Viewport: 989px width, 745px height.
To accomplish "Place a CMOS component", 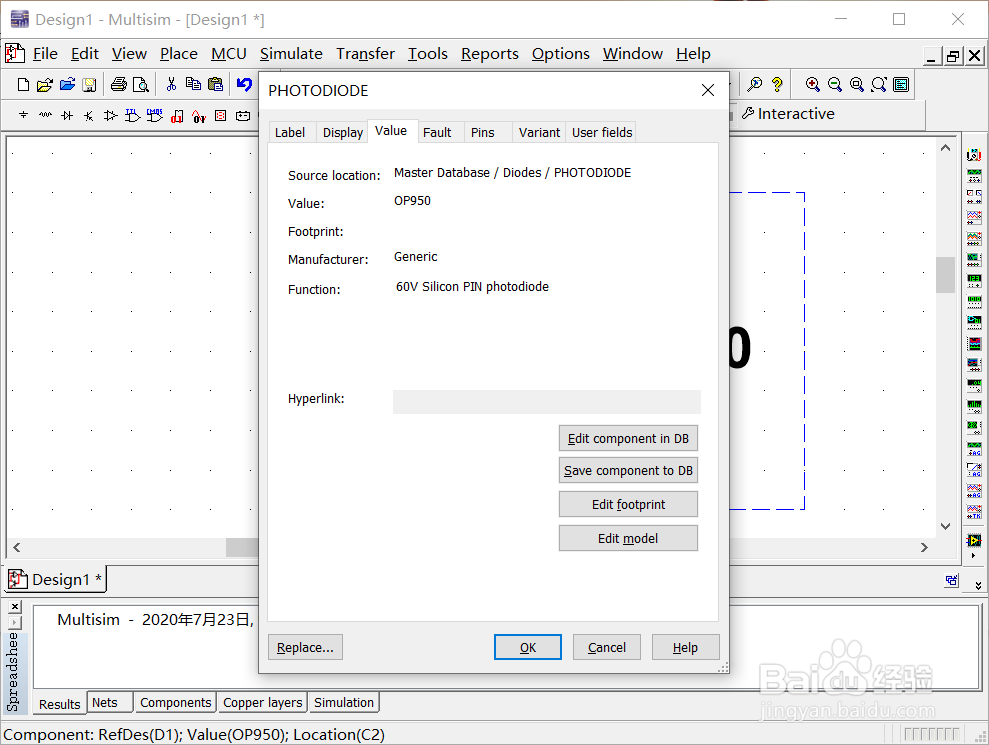I will click(x=155, y=115).
